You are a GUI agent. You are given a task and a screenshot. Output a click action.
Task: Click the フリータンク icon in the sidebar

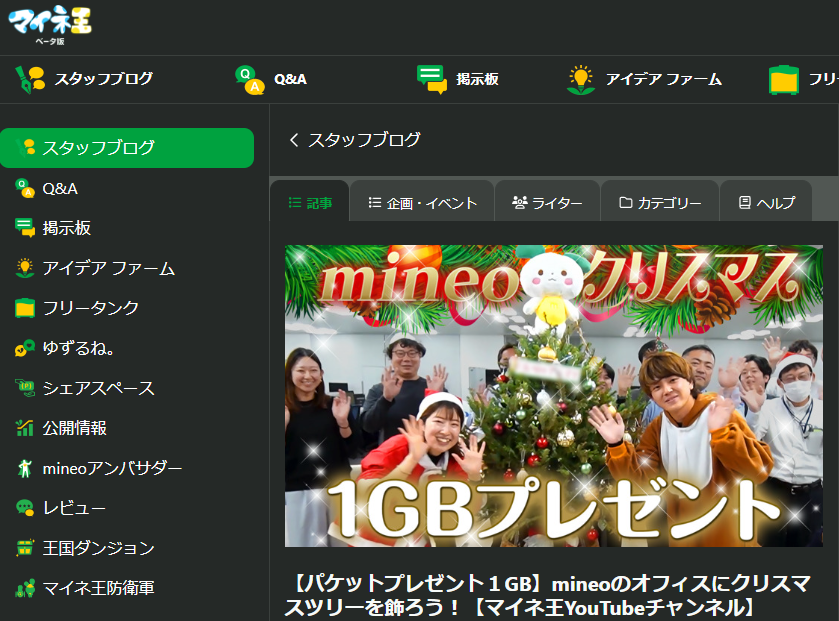point(25,308)
